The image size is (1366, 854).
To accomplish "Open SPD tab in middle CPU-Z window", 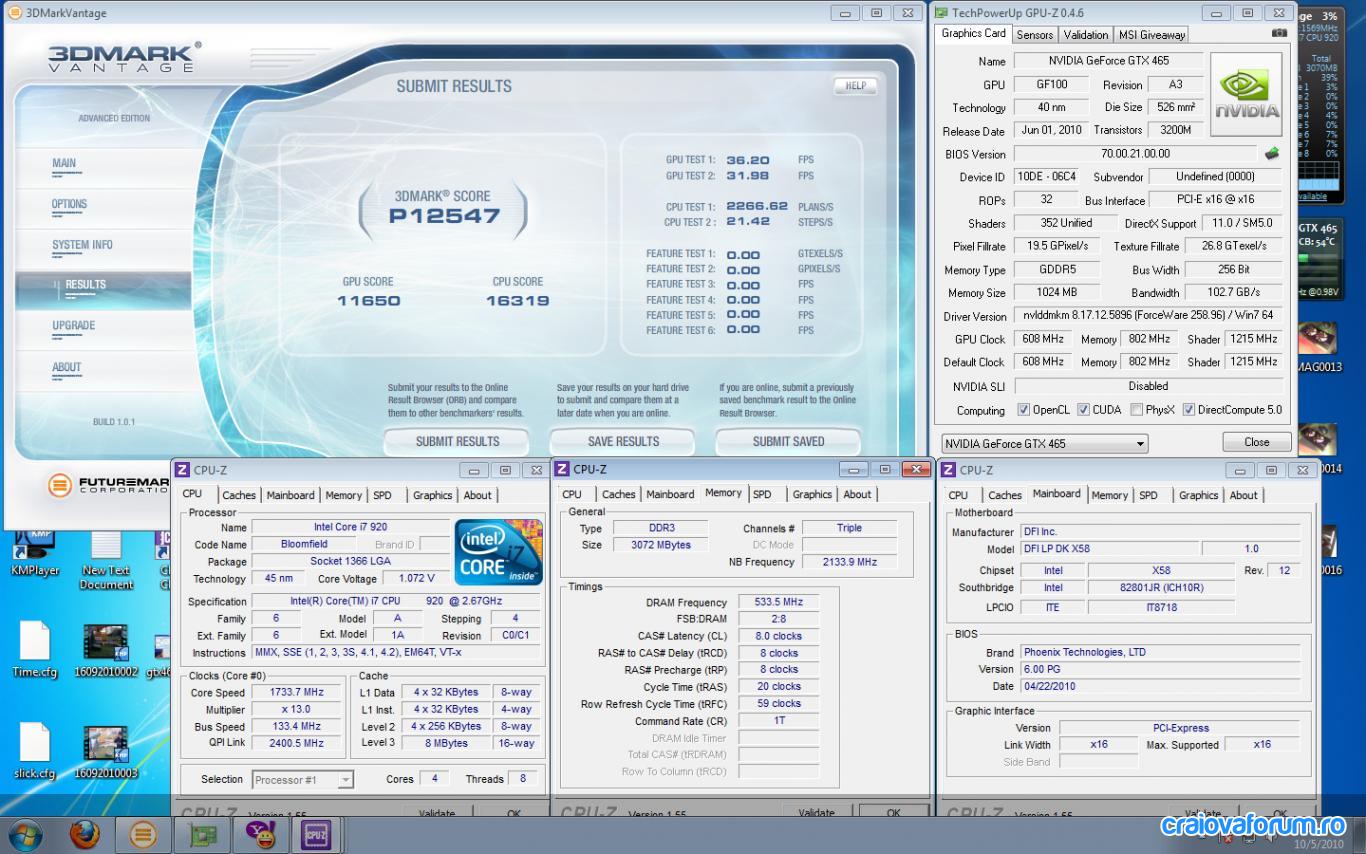I will tap(762, 494).
